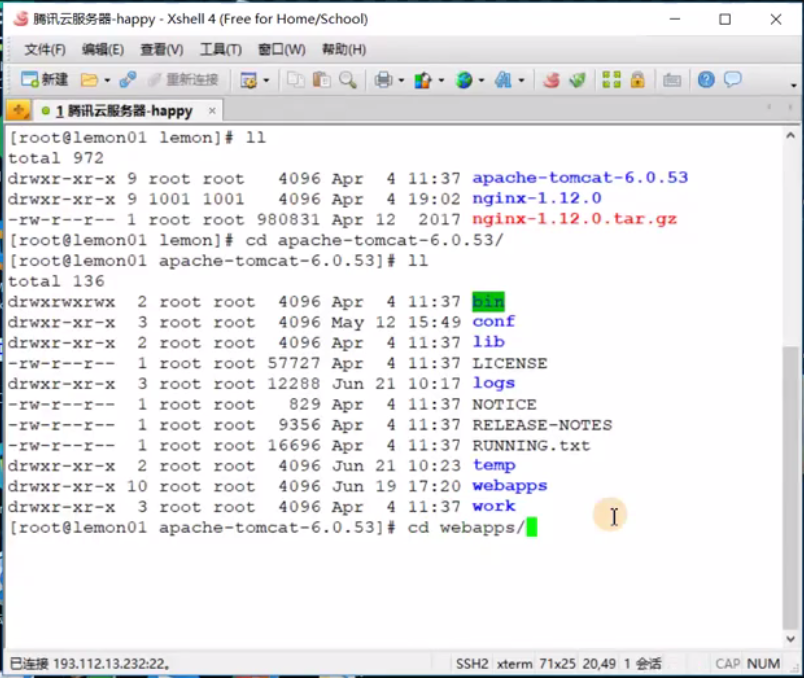Click NUM indicator in status bar

click(763, 664)
